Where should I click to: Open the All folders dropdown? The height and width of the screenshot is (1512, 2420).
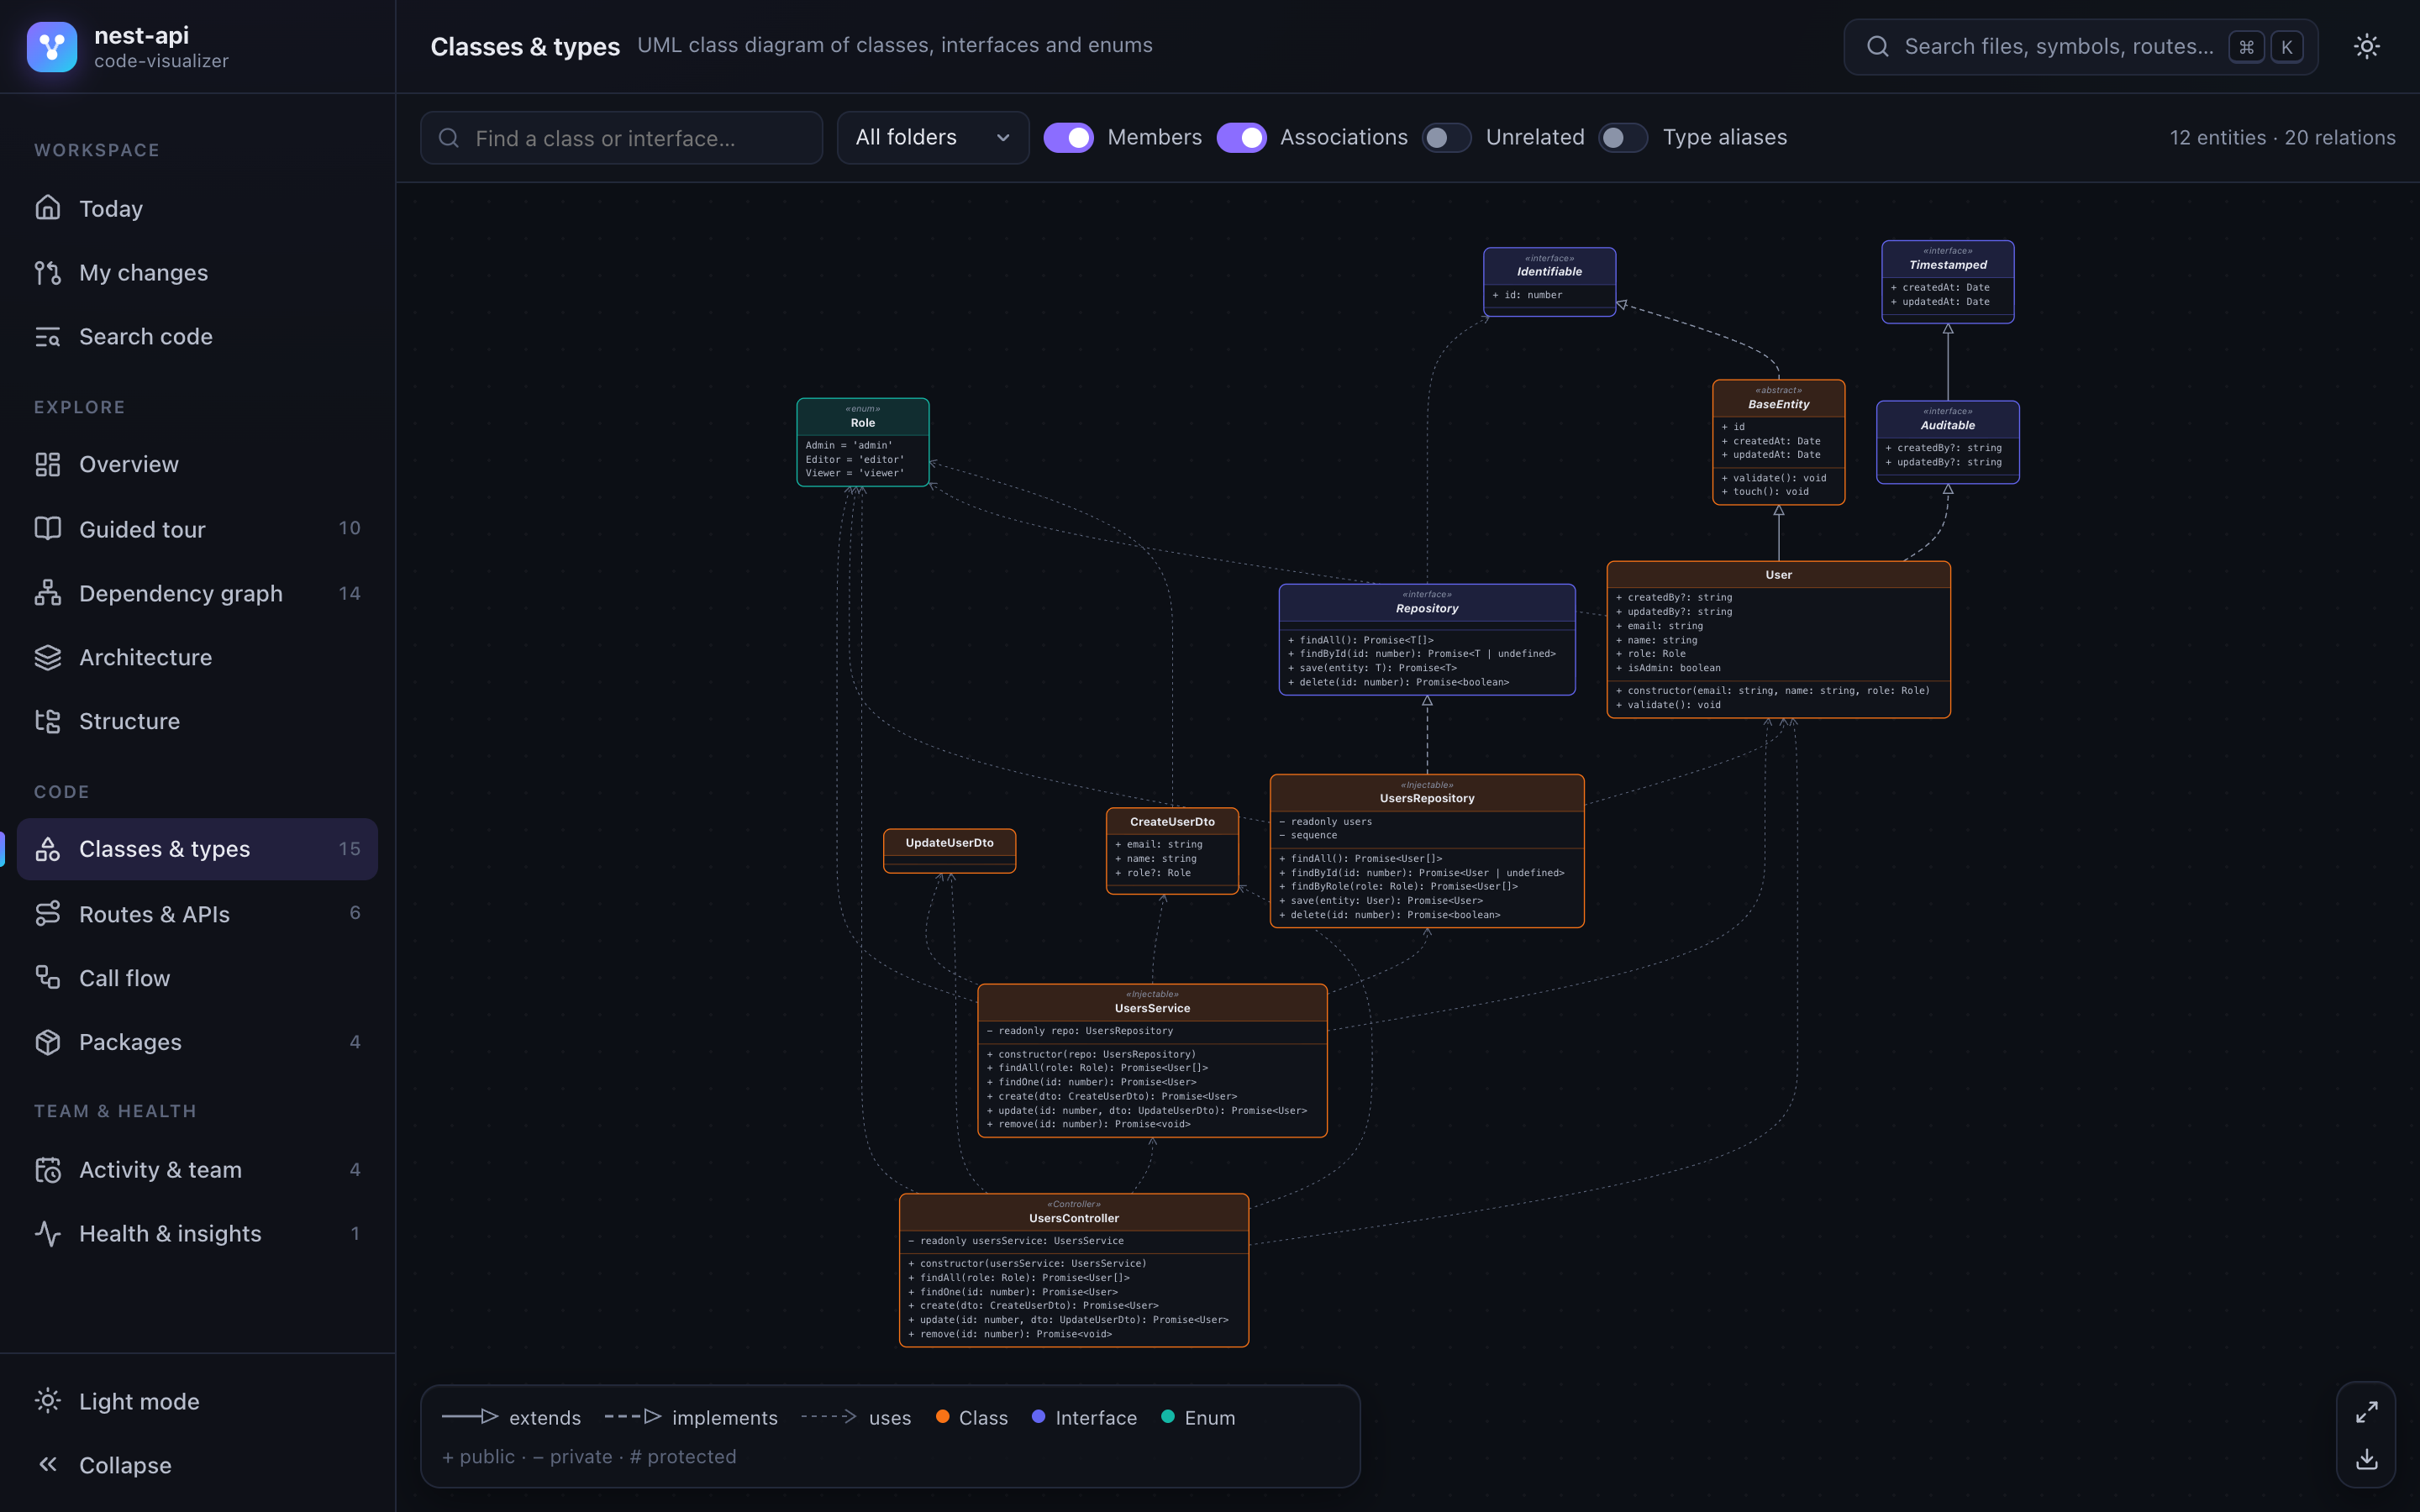pyautogui.click(x=932, y=137)
